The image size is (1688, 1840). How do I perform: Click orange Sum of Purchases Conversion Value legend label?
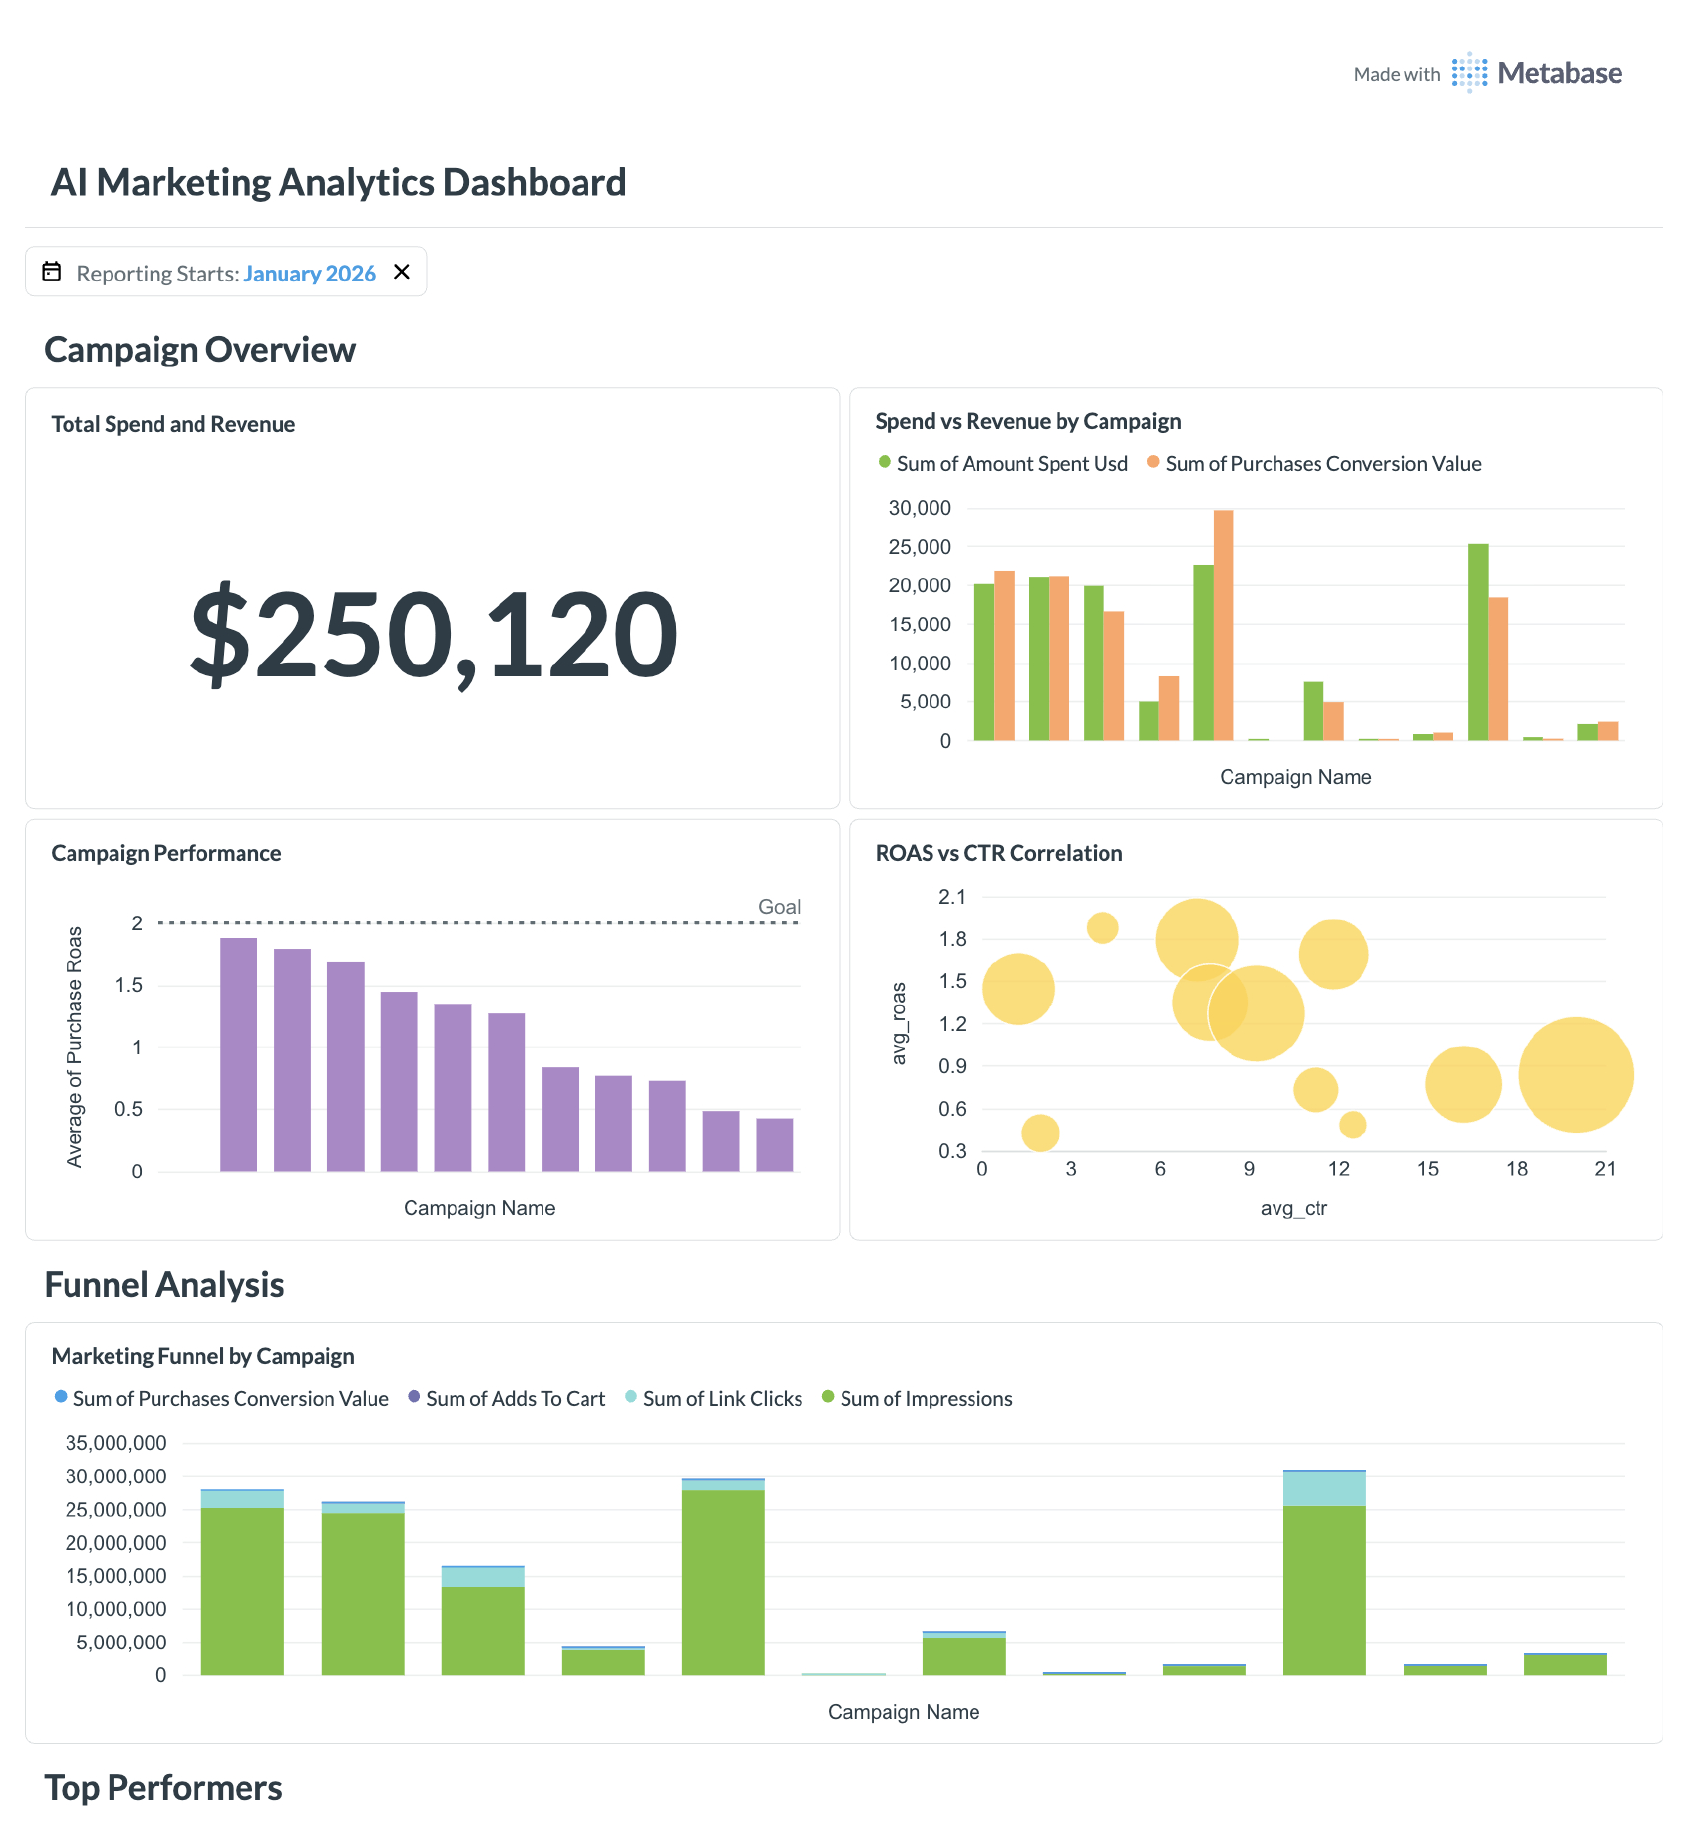(1323, 464)
